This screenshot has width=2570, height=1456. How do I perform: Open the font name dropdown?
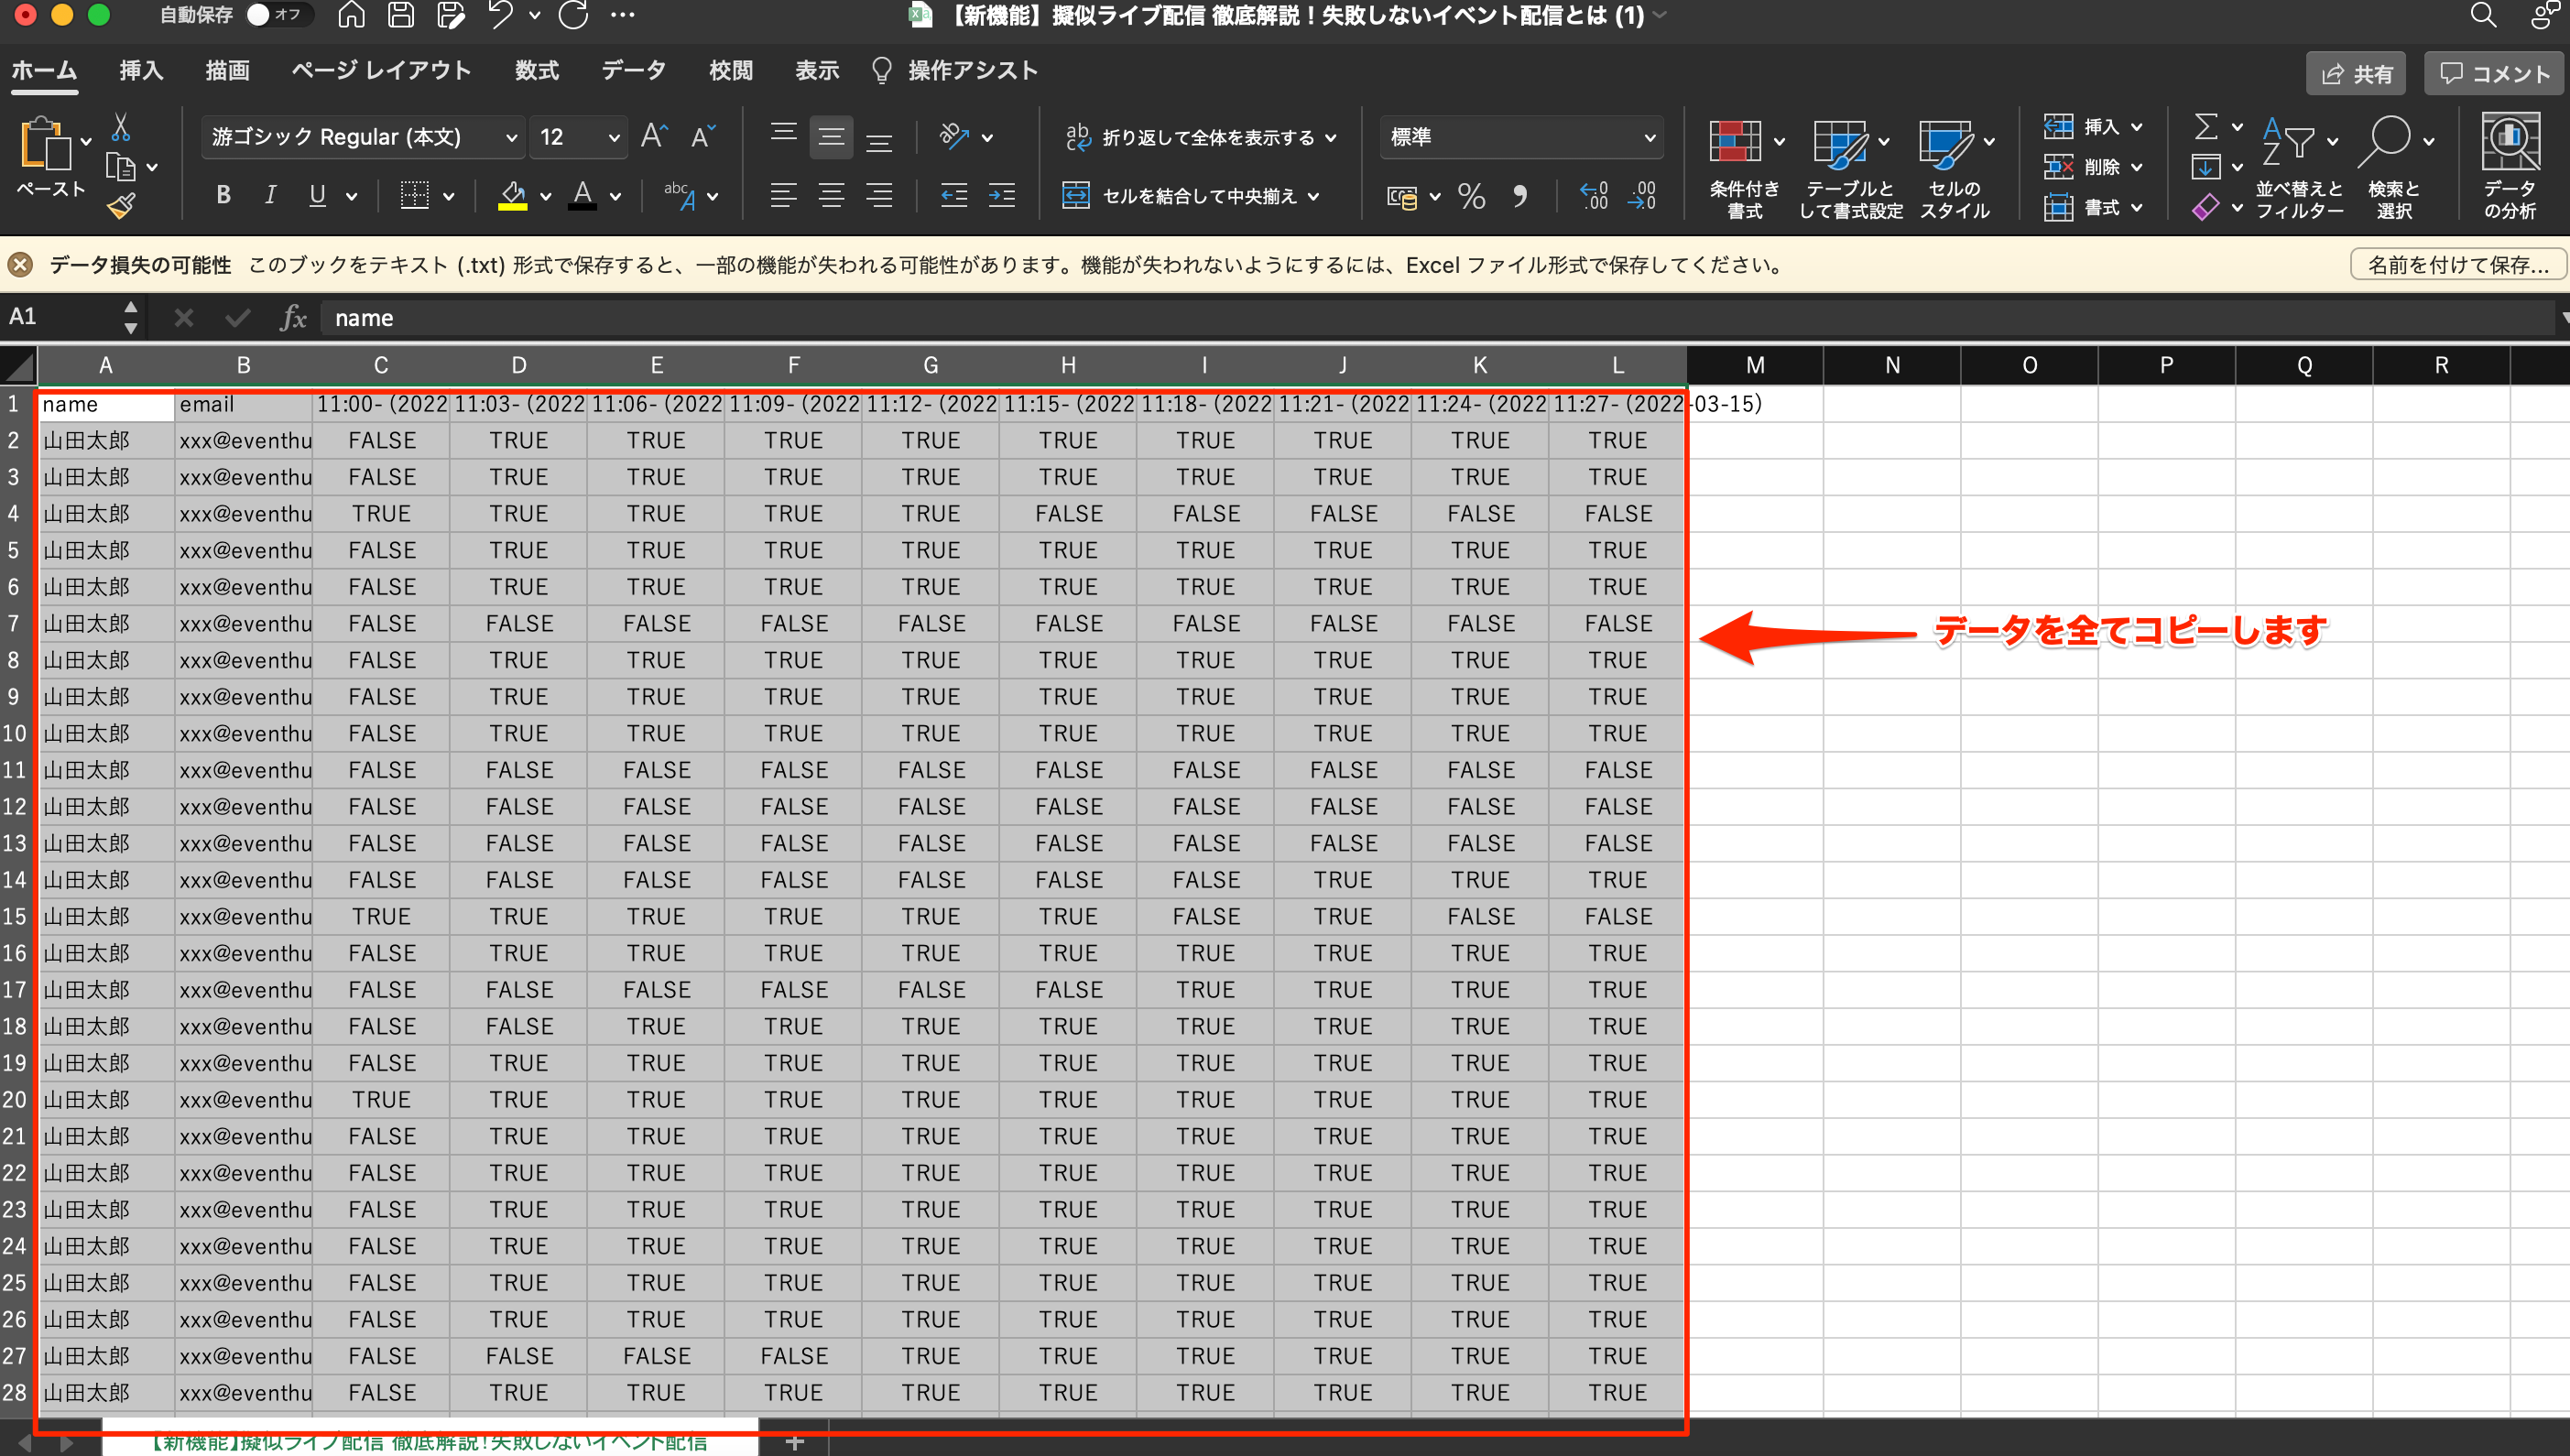511,137
